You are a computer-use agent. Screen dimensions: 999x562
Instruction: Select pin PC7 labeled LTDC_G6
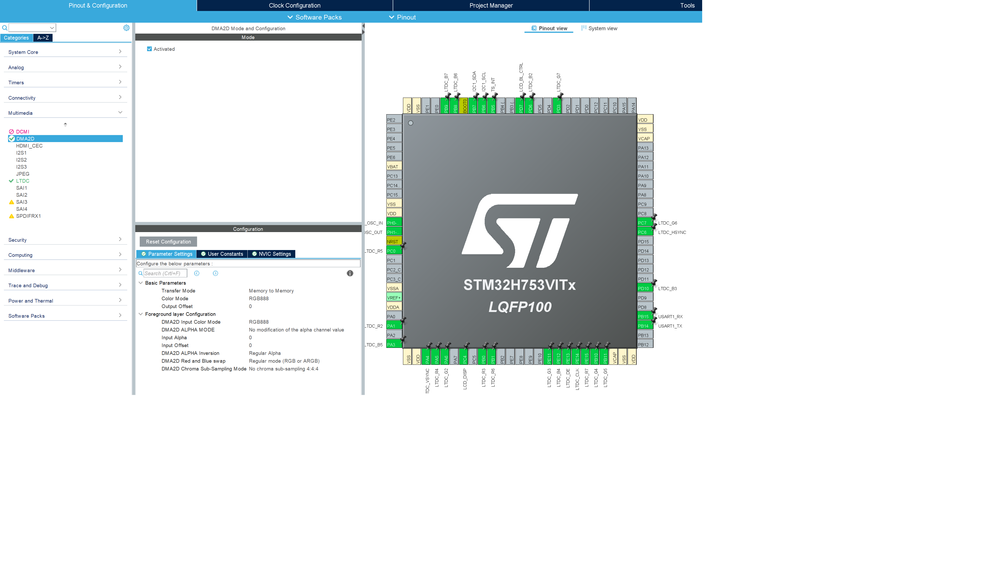645,223
